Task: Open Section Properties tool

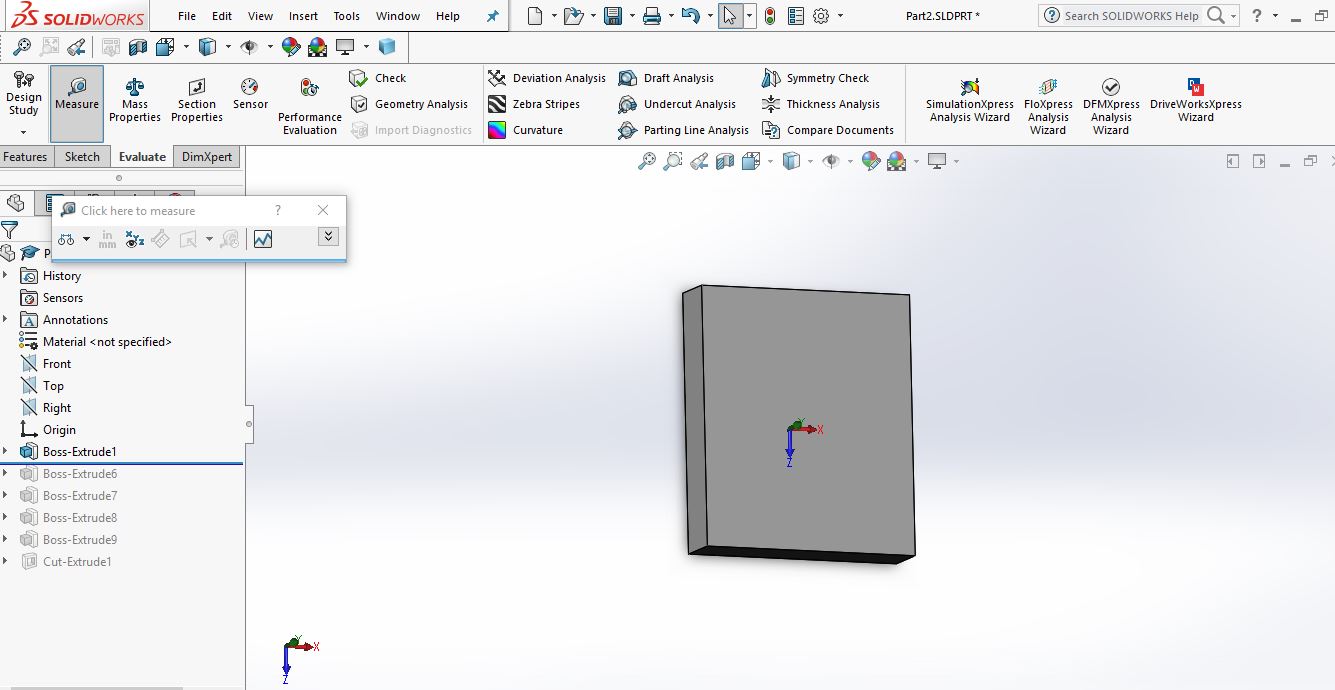Action: point(197,102)
